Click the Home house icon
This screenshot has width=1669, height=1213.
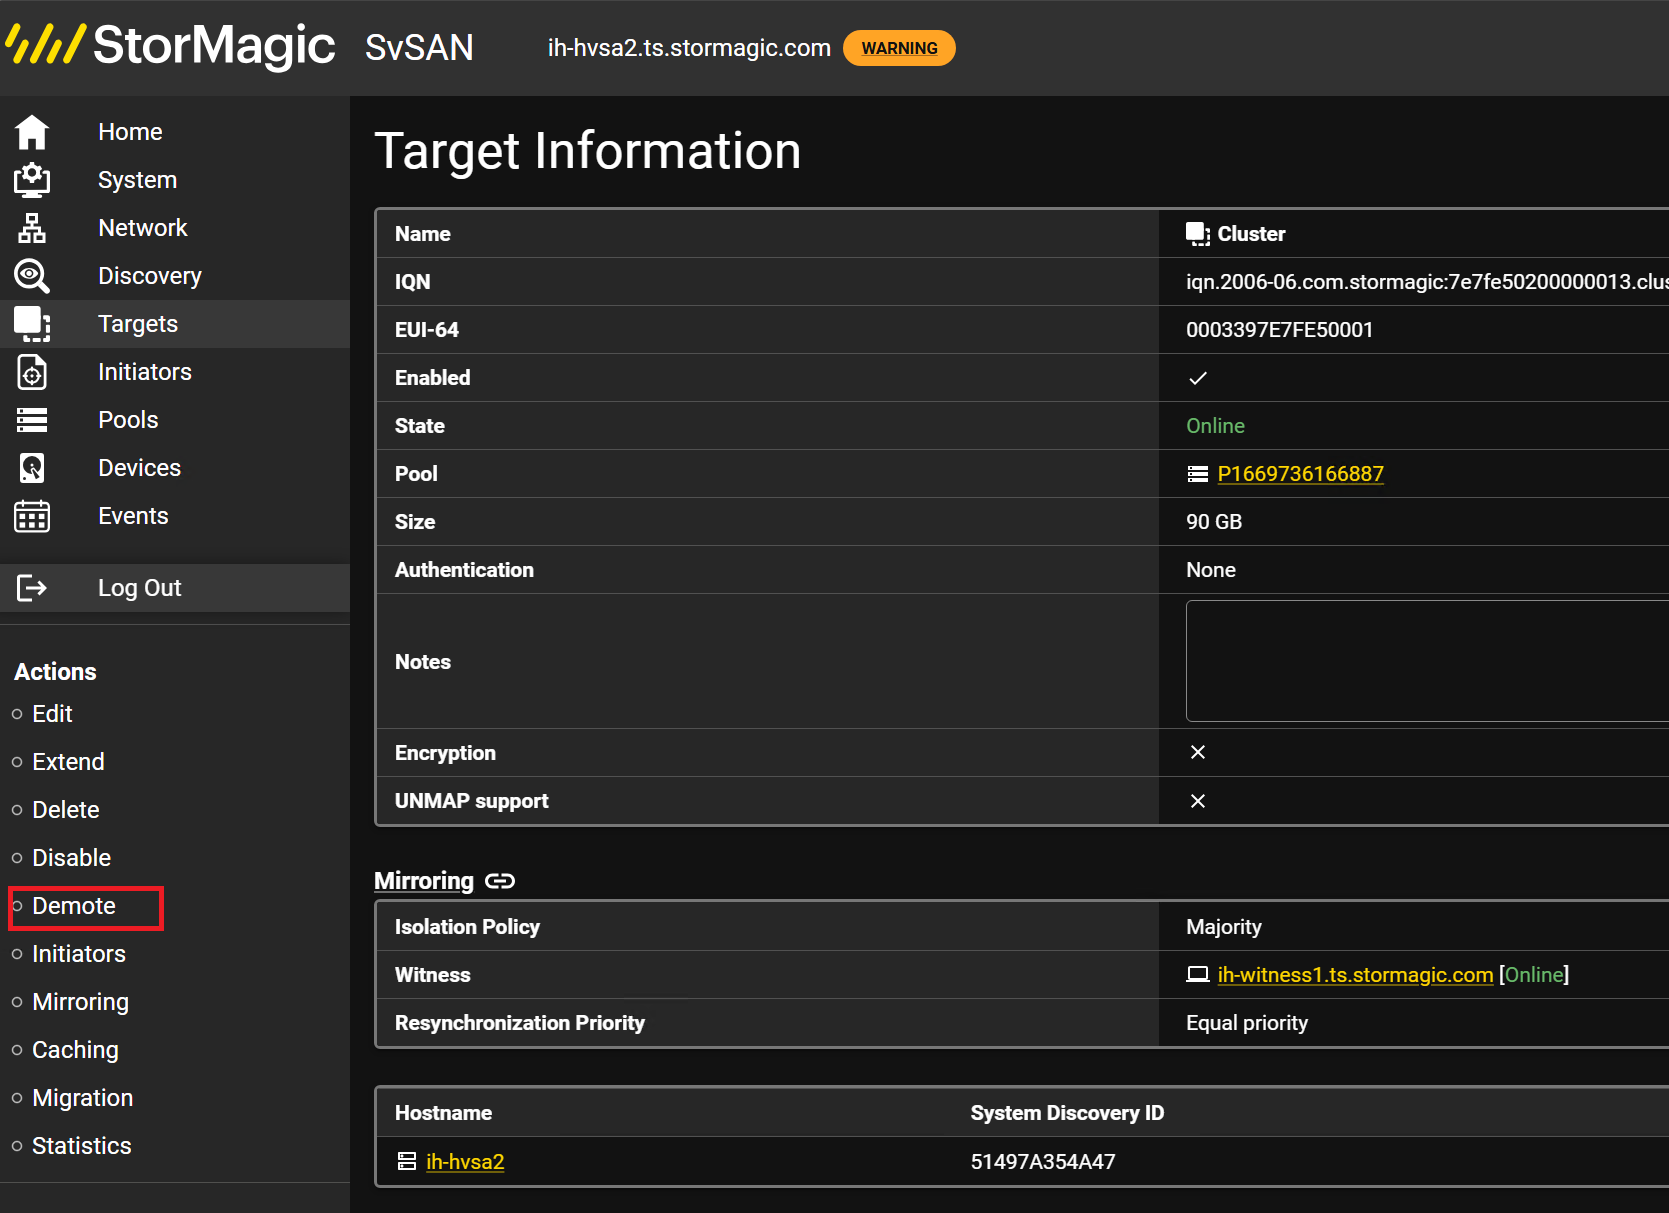click(32, 132)
